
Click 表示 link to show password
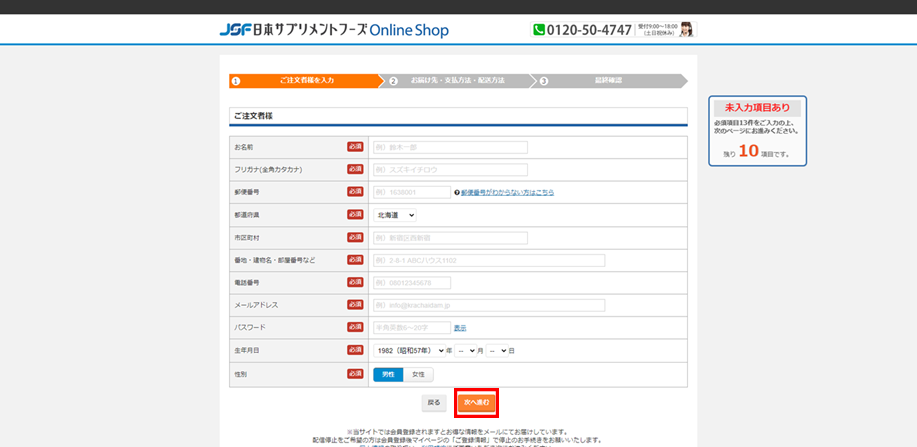click(x=460, y=328)
